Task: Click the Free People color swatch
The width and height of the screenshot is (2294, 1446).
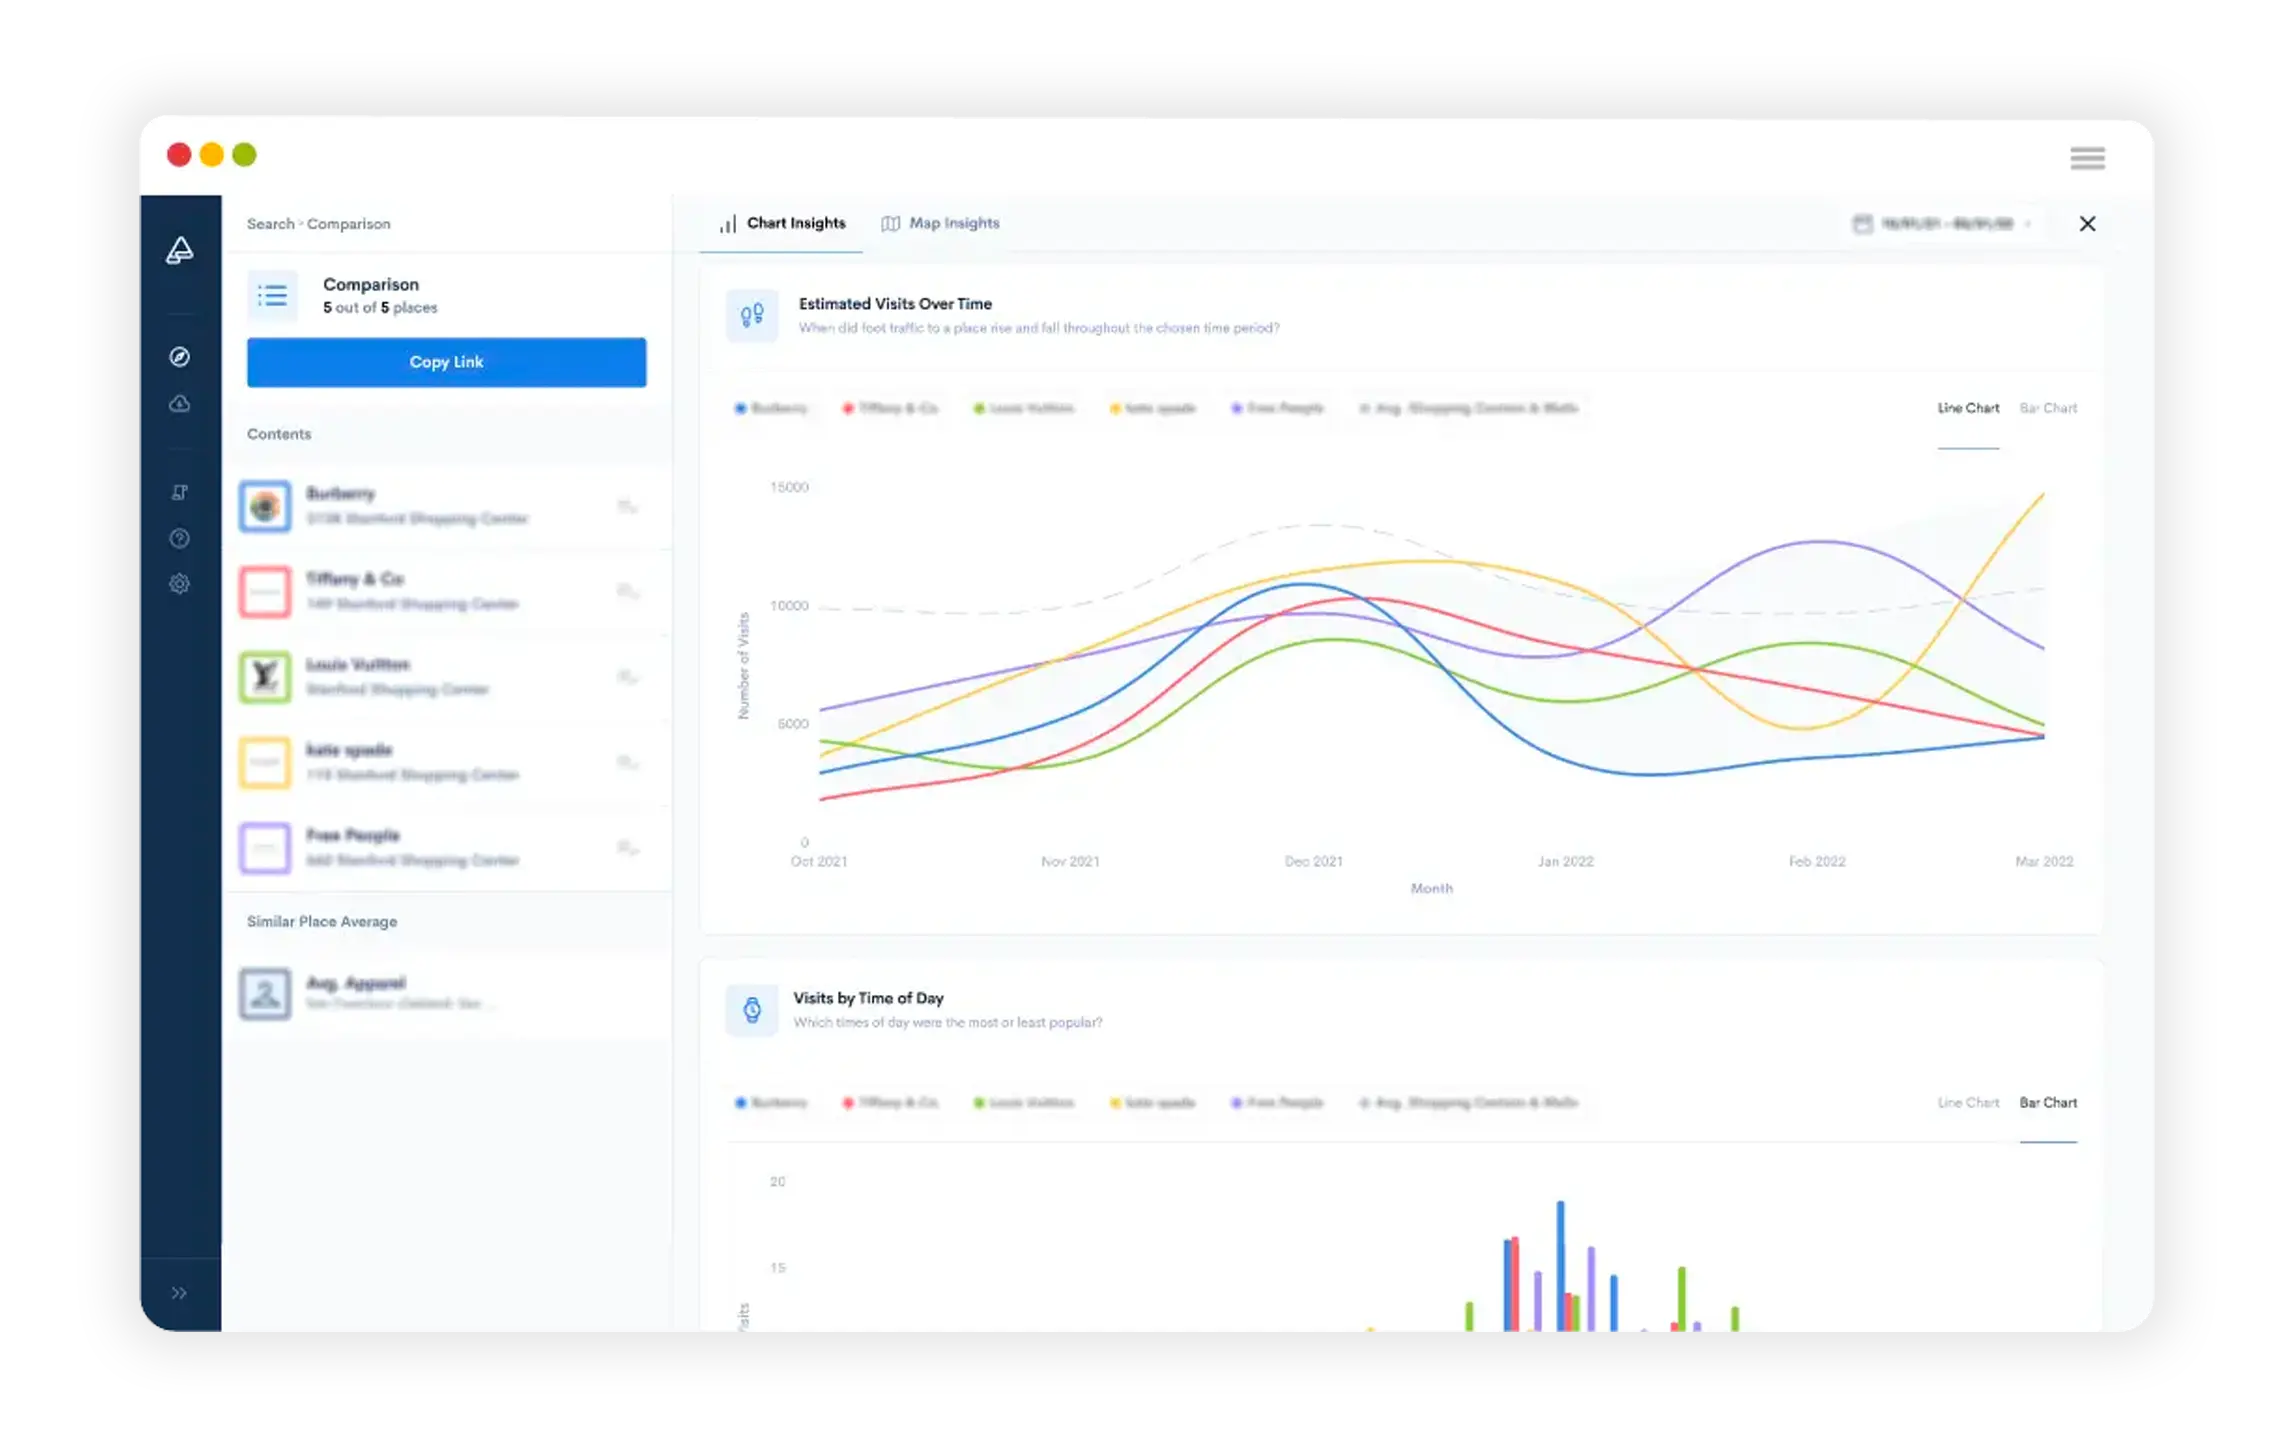Action: pyautogui.click(x=265, y=848)
